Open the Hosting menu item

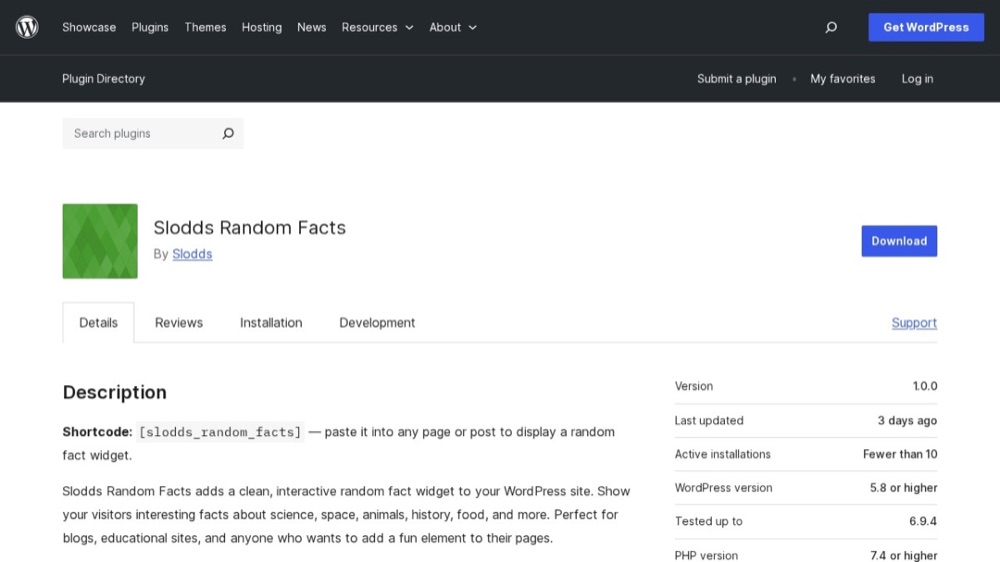261,27
